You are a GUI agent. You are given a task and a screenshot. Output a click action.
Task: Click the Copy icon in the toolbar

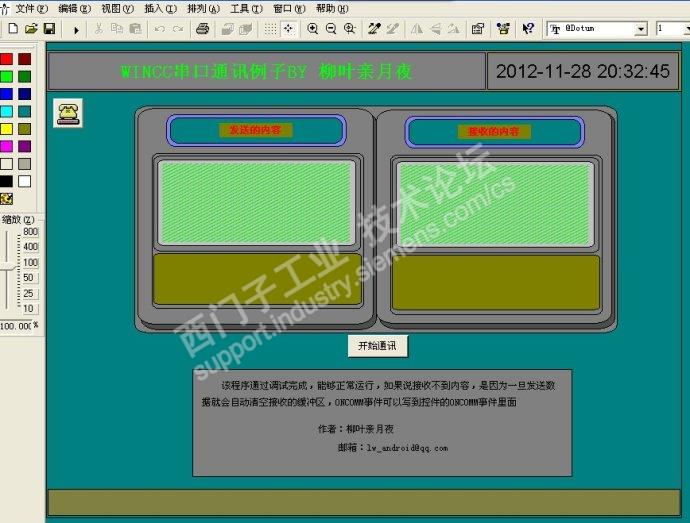(x=117, y=29)
